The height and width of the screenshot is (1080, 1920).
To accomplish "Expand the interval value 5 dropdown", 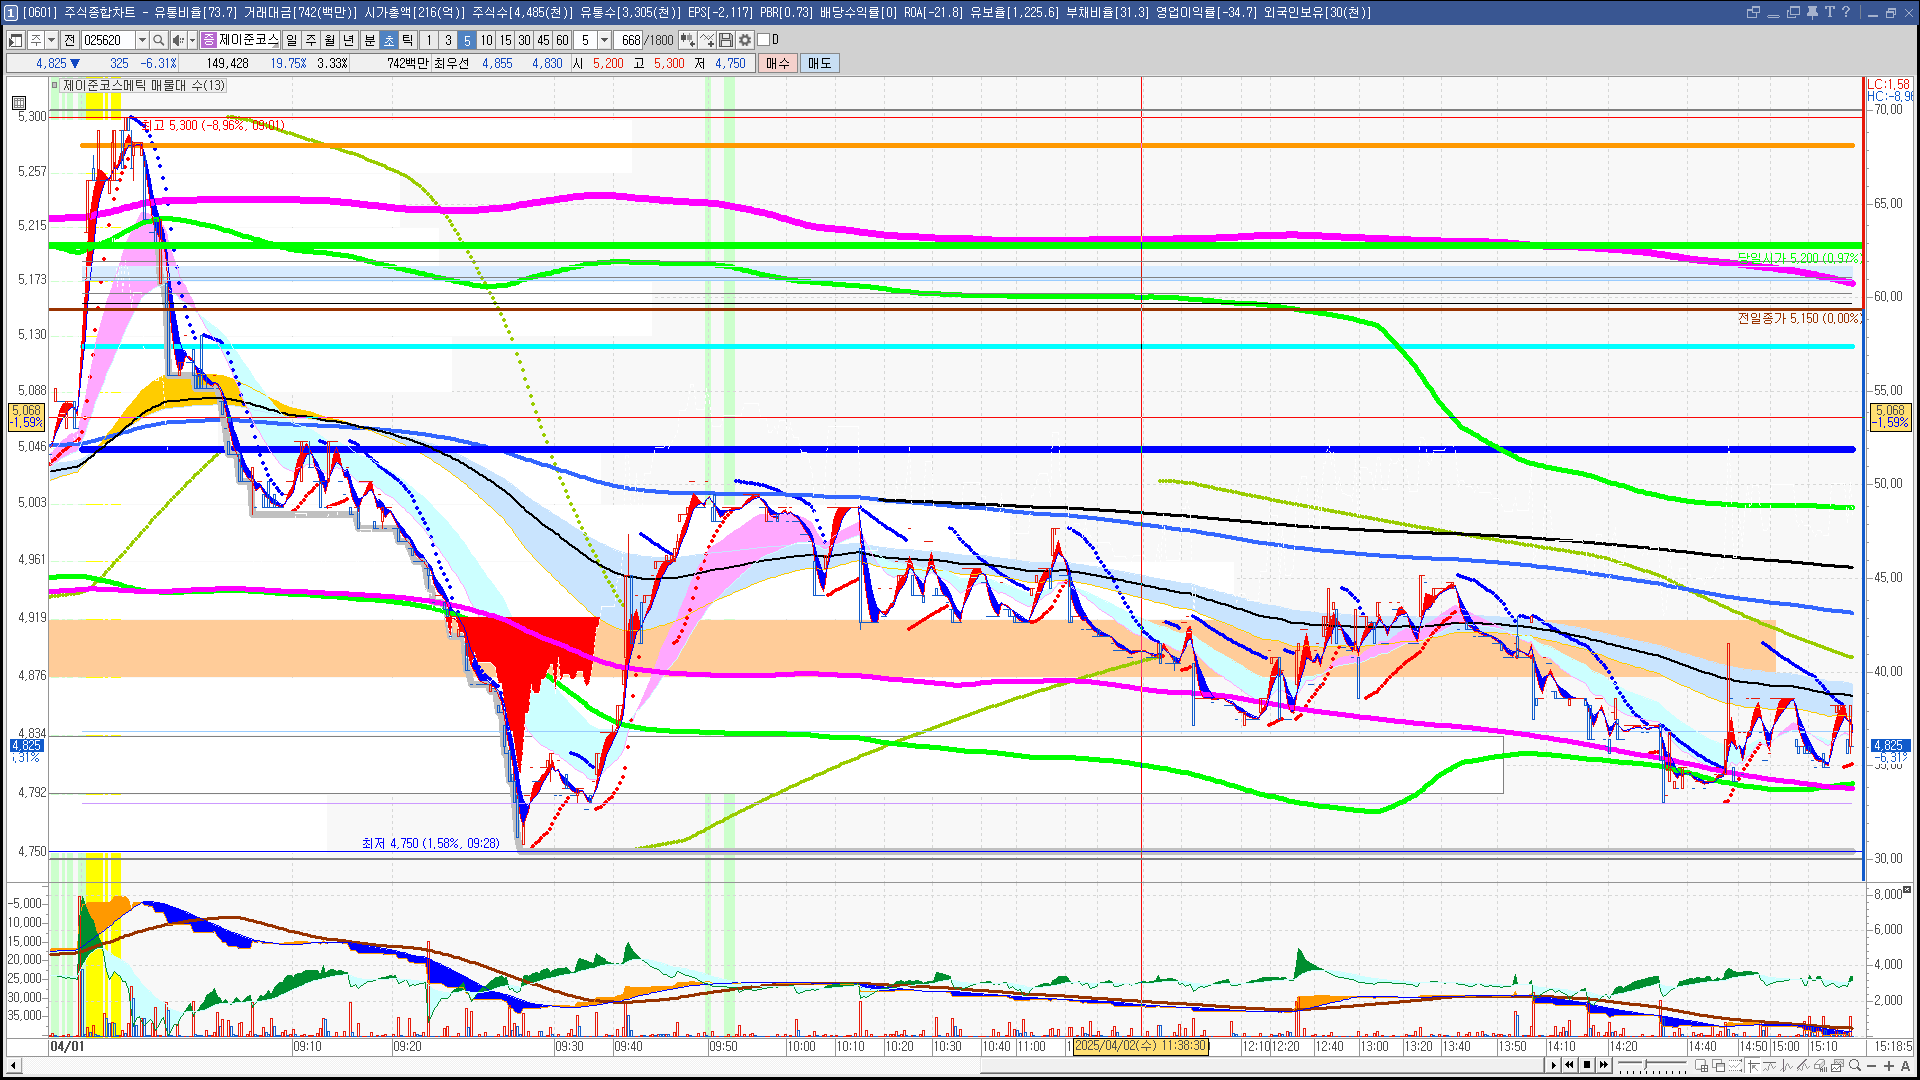I will point(604,40).
